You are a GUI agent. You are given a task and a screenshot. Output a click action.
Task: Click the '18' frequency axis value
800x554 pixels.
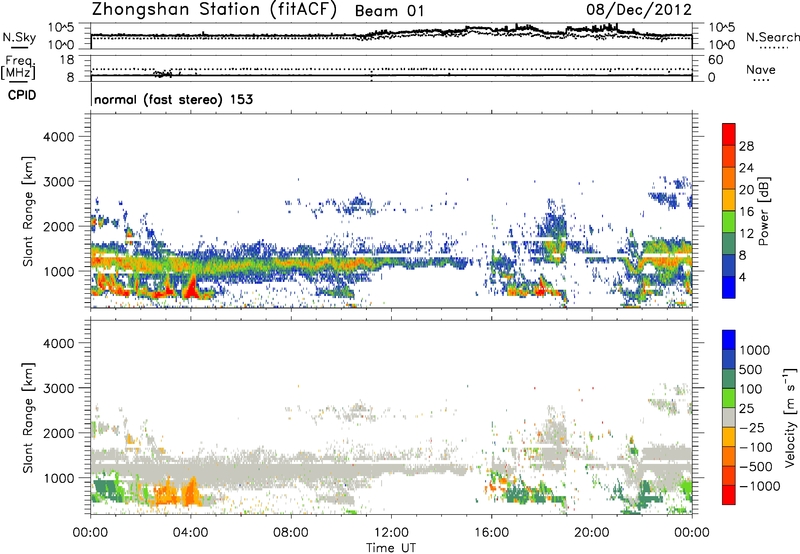click(x=67, y=60)
